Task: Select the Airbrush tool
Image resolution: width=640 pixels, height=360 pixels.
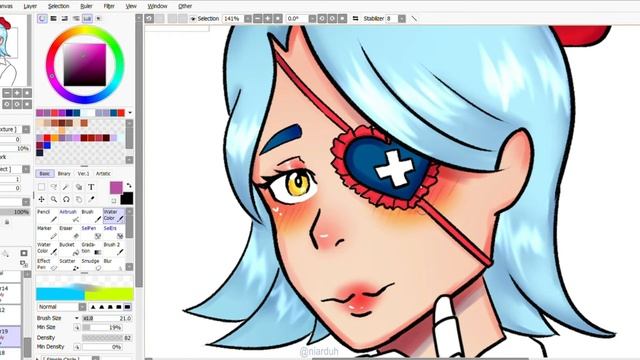Action: click(69, 216)
